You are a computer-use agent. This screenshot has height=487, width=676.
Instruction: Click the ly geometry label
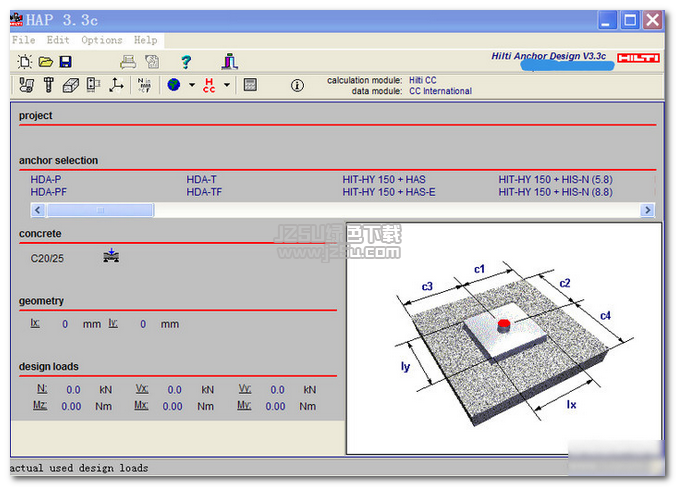pyautogui.click(x=113, y=323)
